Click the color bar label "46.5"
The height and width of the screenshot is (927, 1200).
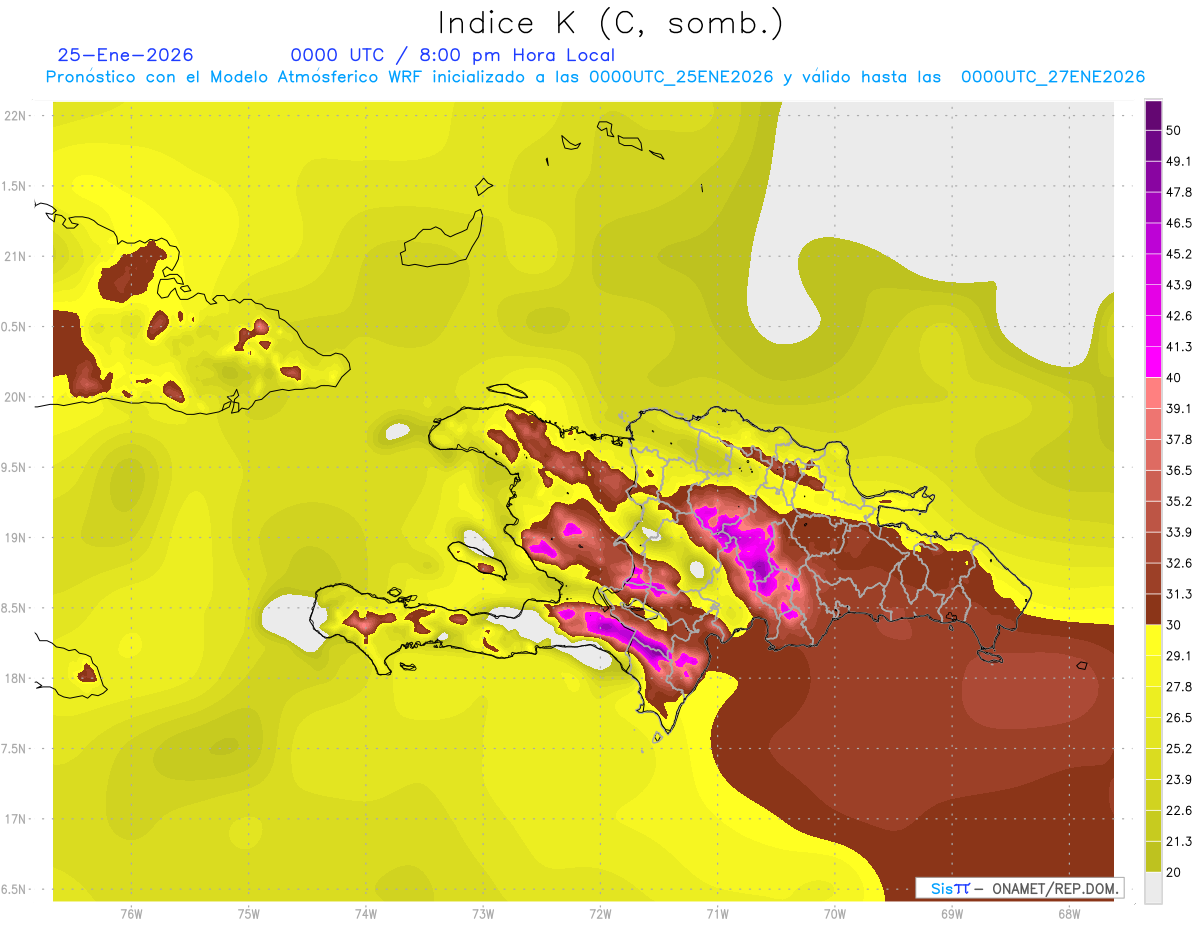1179,224
